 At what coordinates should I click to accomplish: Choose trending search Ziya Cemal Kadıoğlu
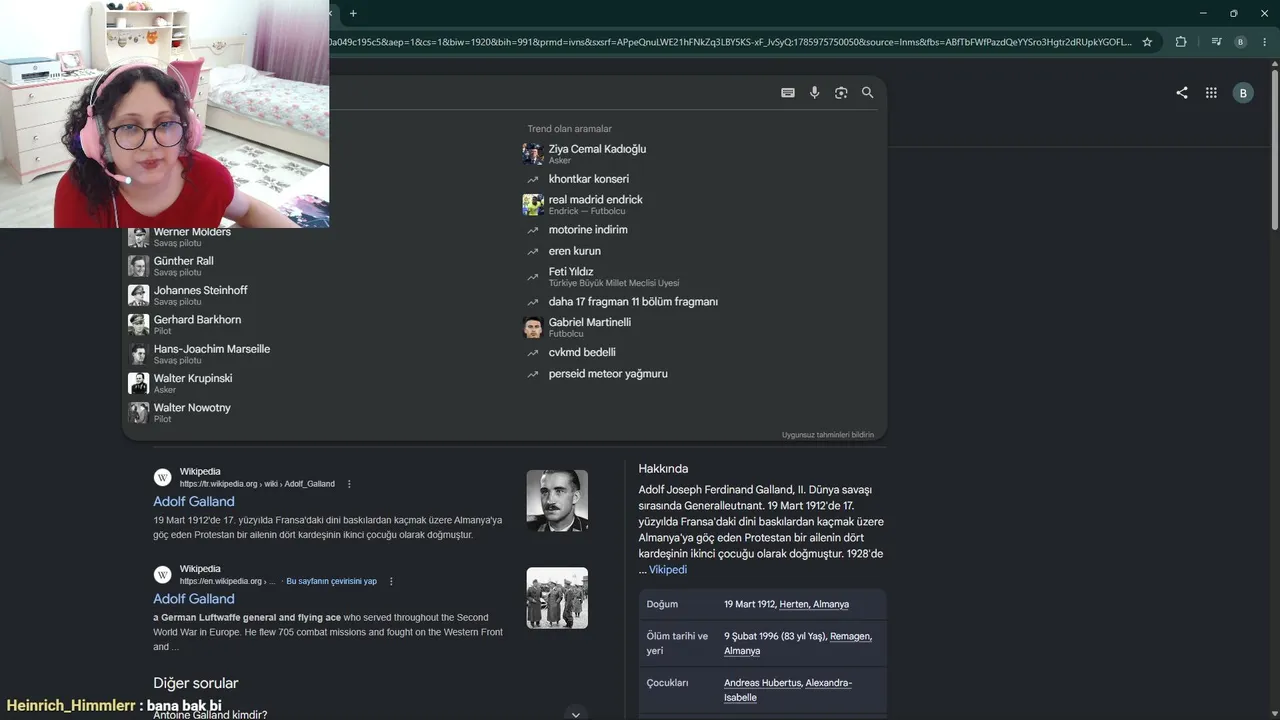click(x=585, y=153)
